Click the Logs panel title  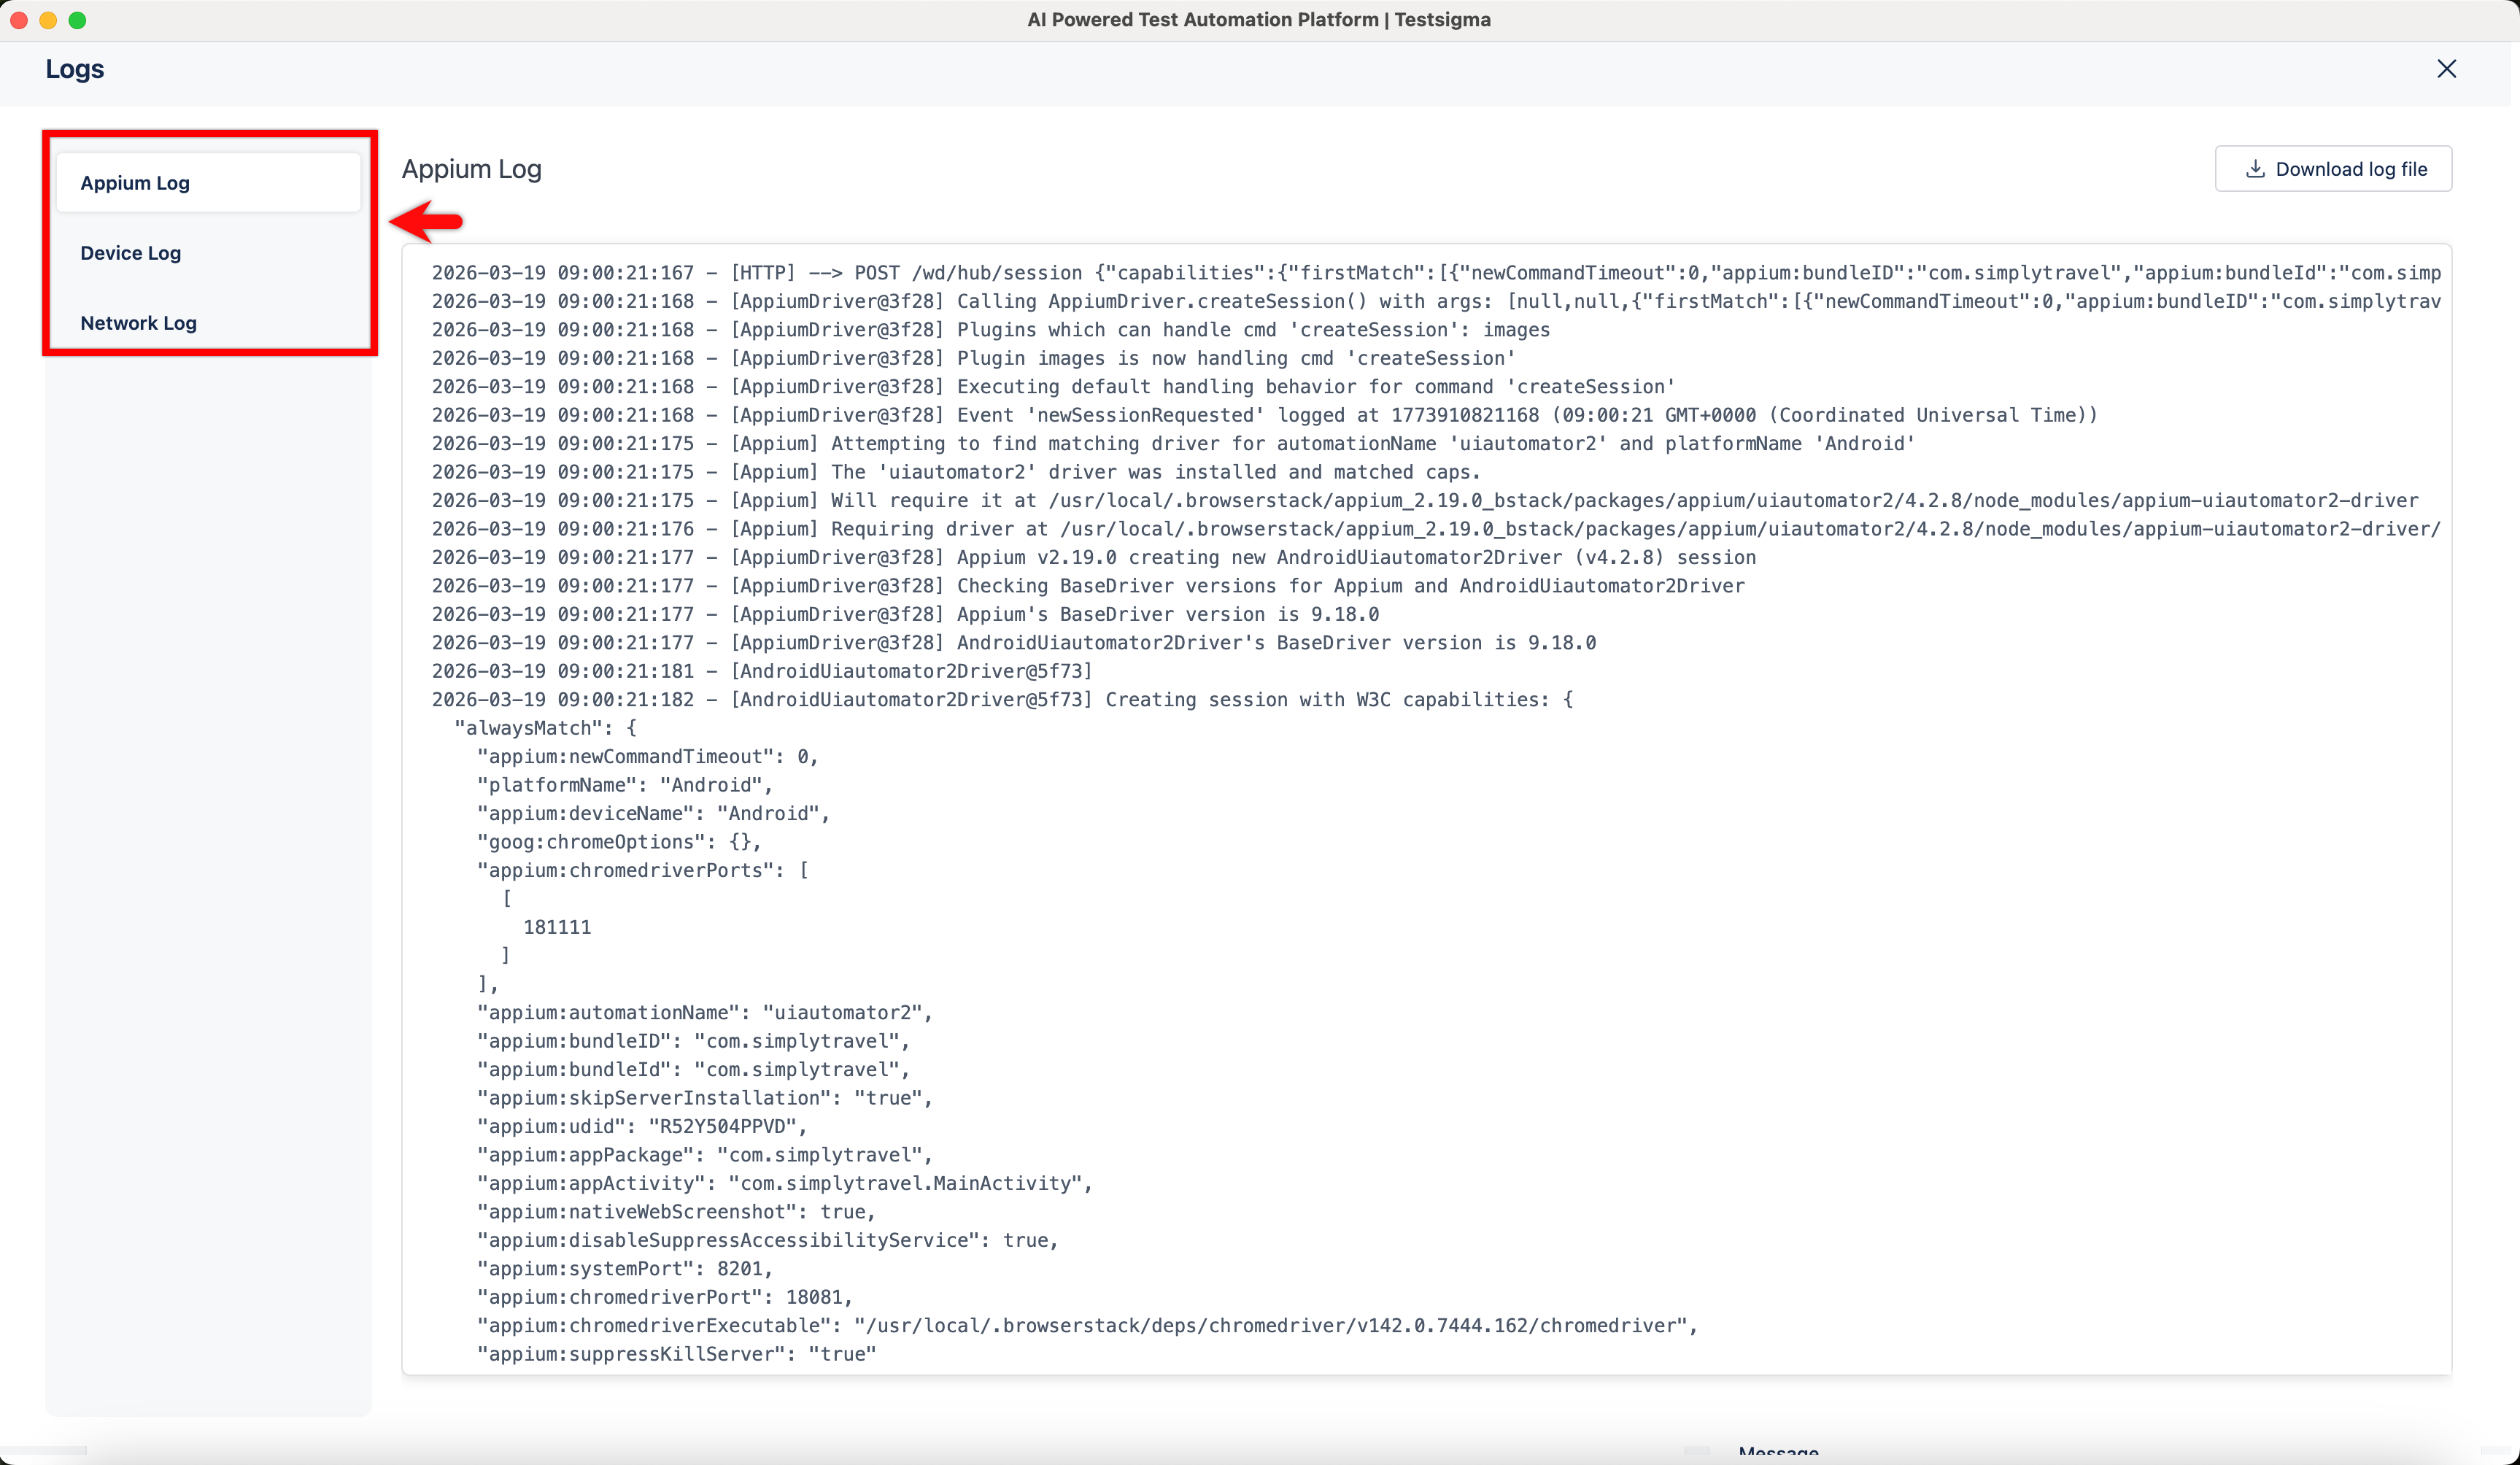tap(75, 69)
